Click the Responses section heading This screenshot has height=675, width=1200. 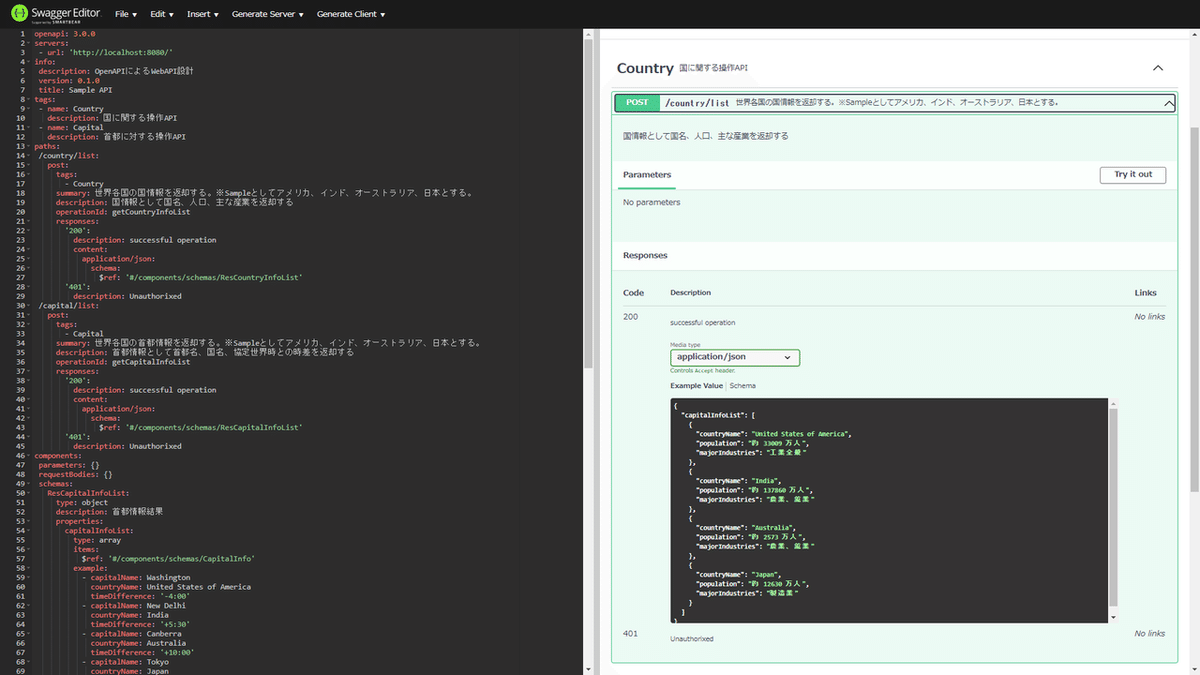click(x=645, y=255)
